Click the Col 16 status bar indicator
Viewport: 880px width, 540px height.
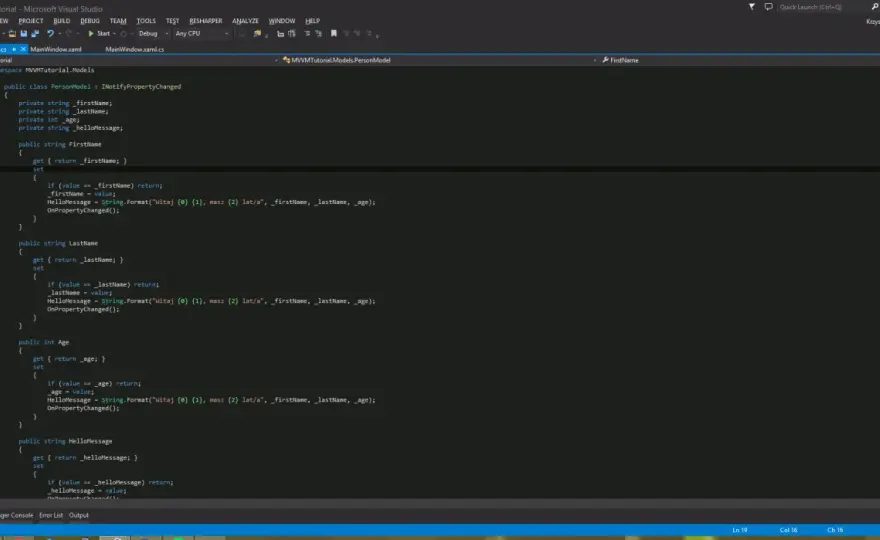point(789,530)
